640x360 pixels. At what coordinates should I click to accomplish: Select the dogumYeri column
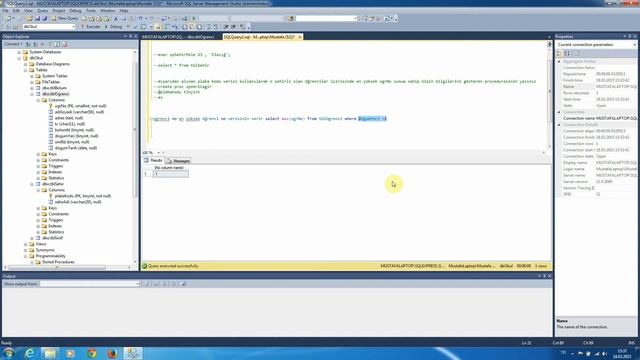coord(76,136)
